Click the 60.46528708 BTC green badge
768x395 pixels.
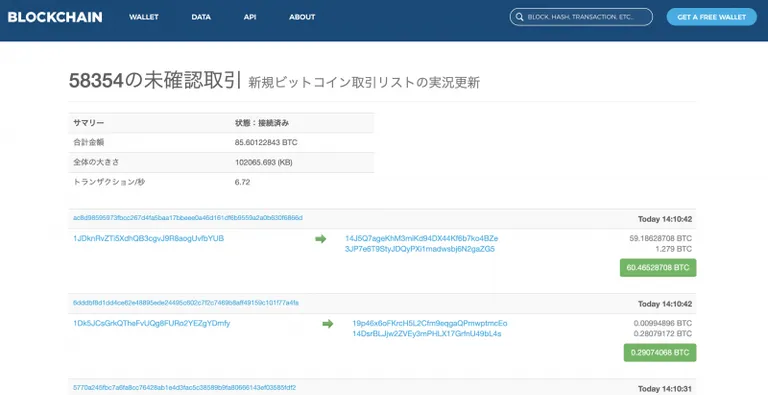tap(658, 268)
